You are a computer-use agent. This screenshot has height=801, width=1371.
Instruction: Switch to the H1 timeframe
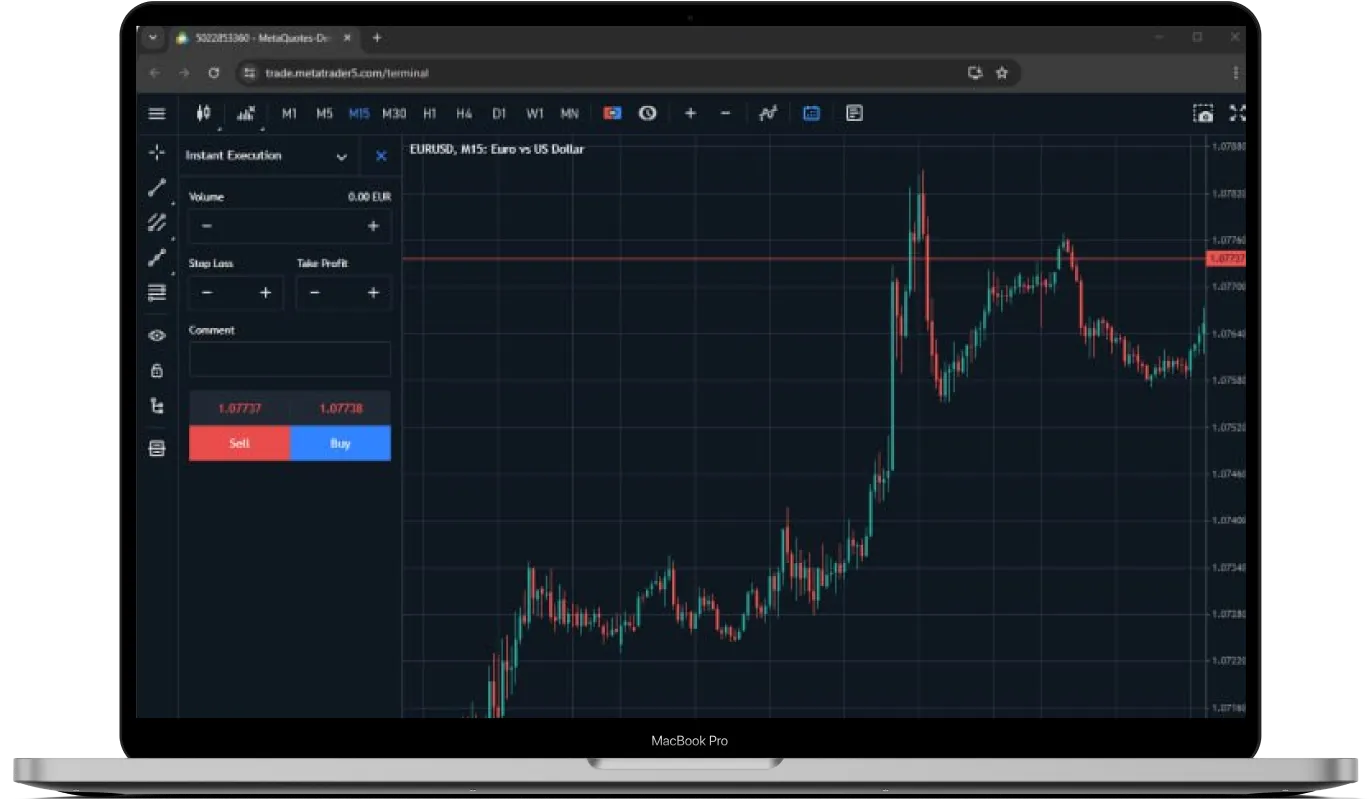coord(430,114)
